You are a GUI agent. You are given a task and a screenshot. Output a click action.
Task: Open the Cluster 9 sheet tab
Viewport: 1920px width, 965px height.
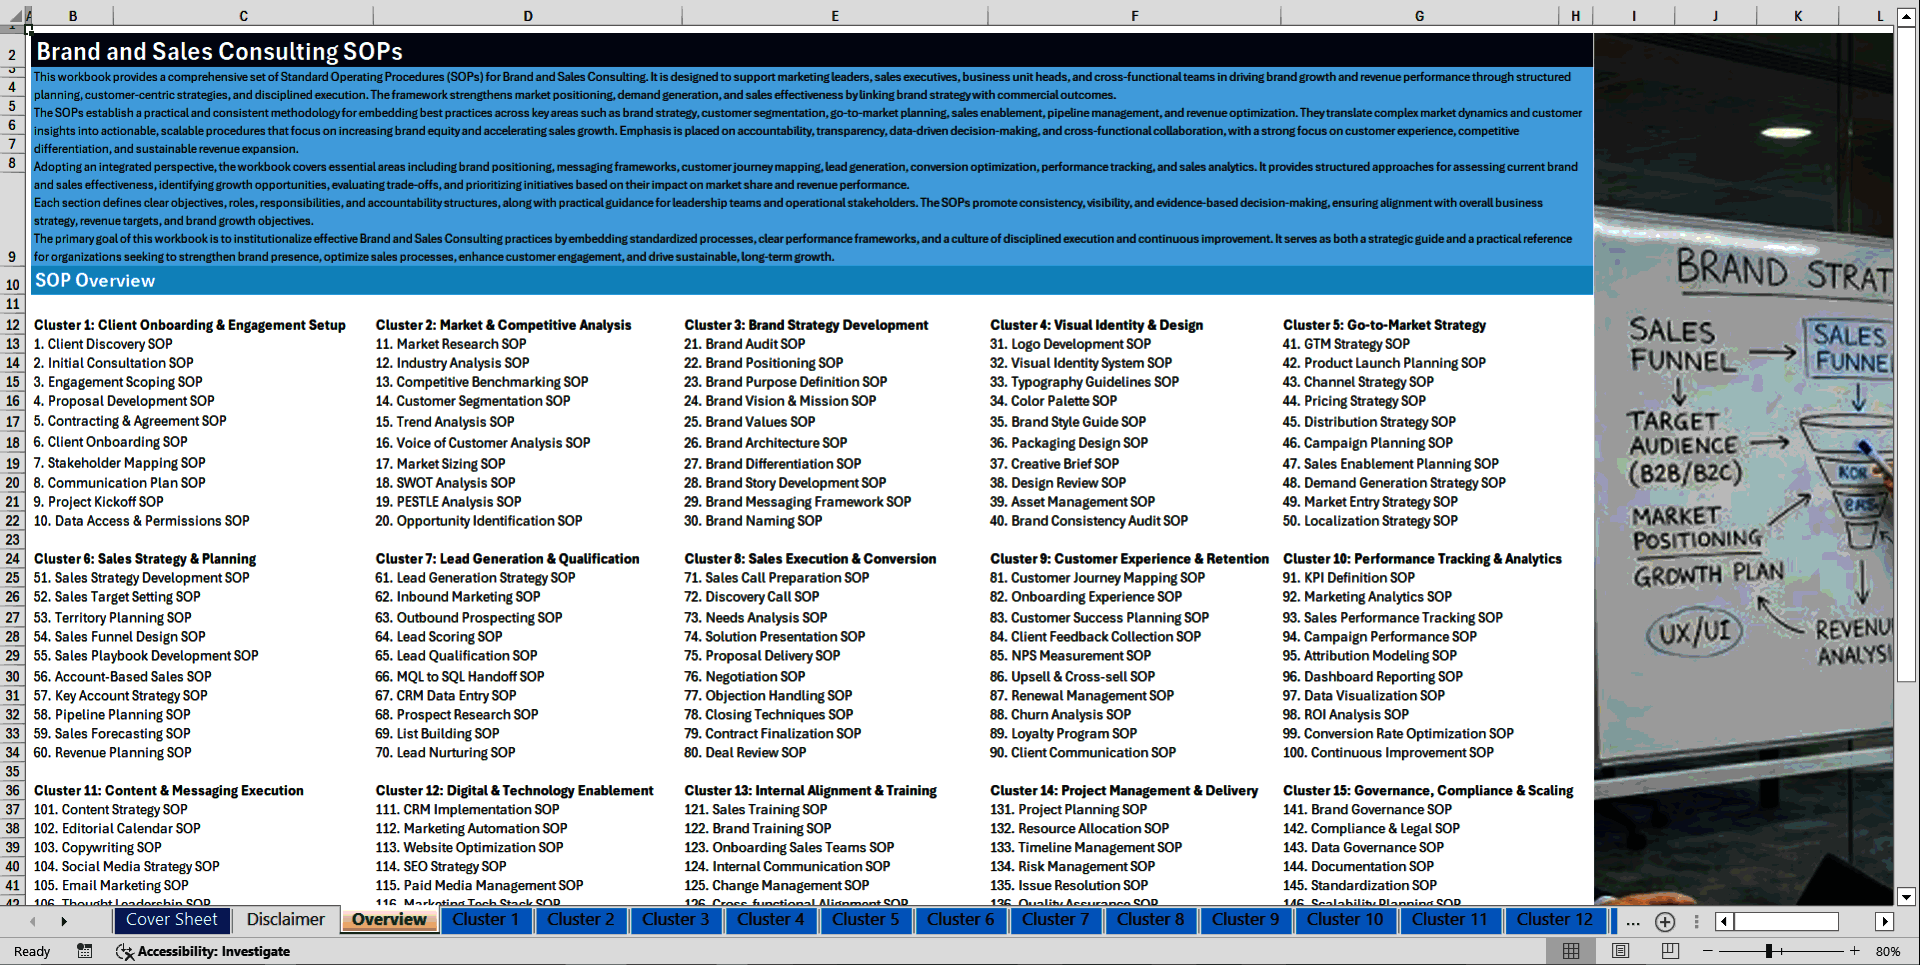coord(1245,920)
